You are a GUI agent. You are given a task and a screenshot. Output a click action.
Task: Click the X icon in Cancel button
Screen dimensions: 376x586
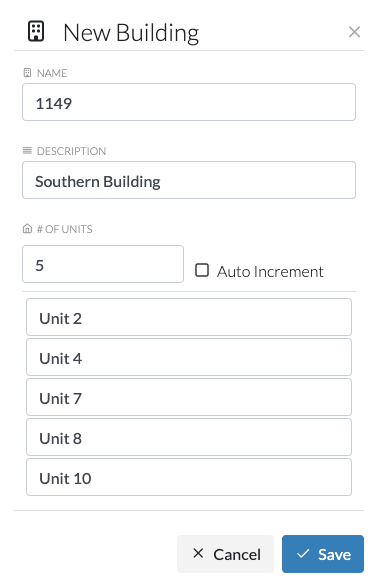[198, 553]
